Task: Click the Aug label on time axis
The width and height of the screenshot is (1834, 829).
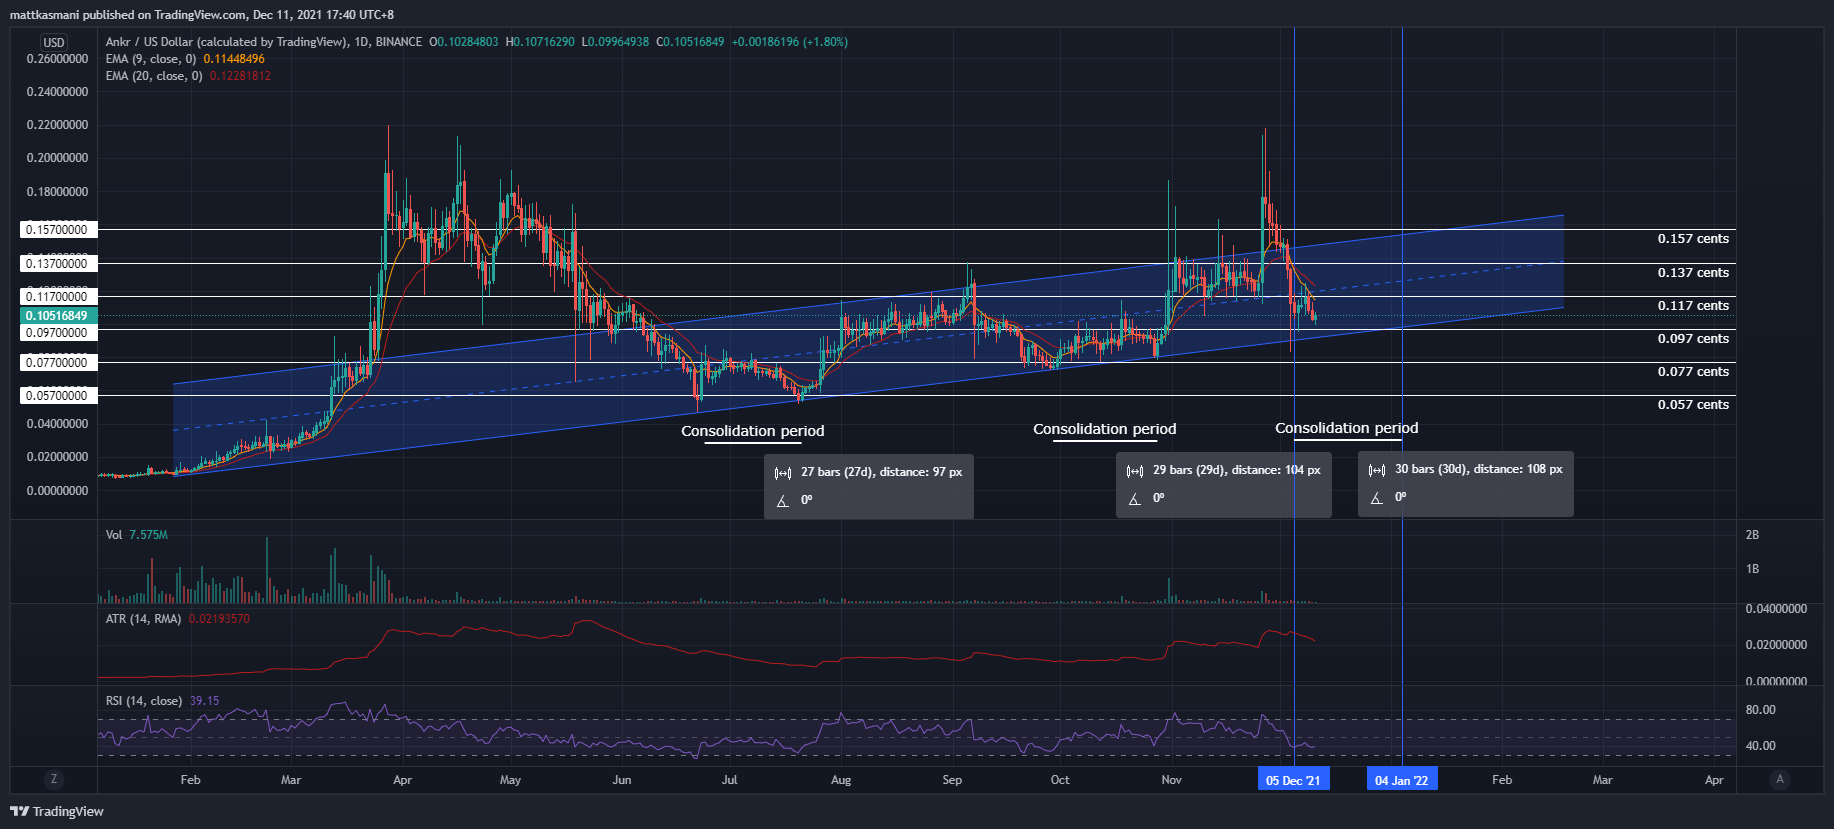Action: pos(841,780)
